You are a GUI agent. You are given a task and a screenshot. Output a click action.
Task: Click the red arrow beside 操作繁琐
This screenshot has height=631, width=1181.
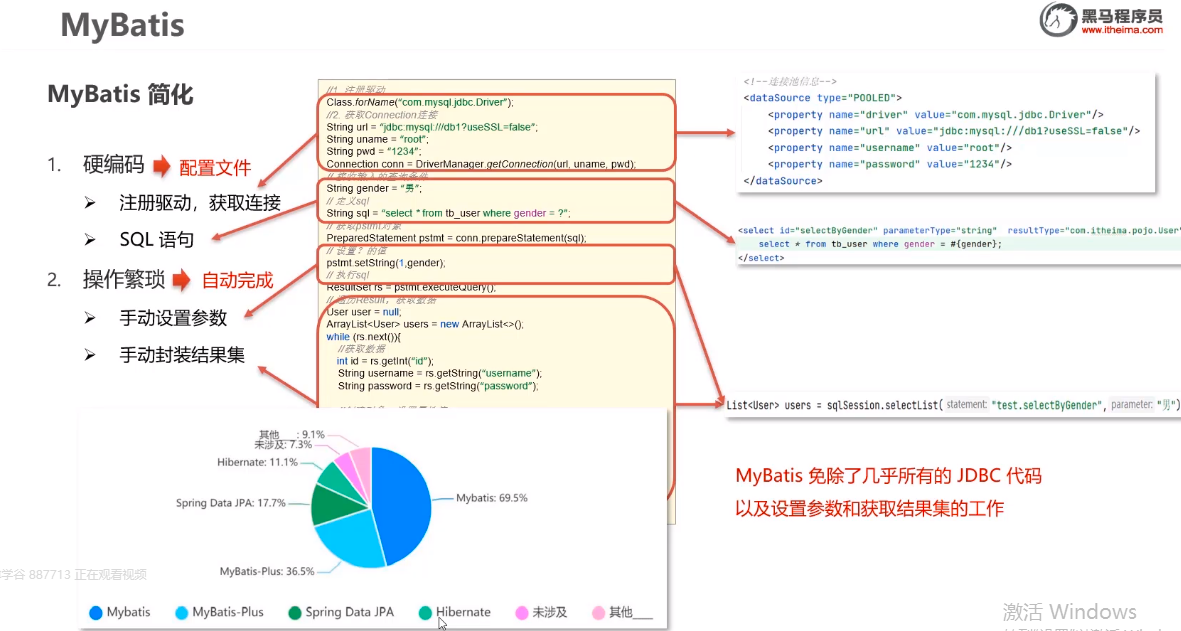tap(182, 281)
